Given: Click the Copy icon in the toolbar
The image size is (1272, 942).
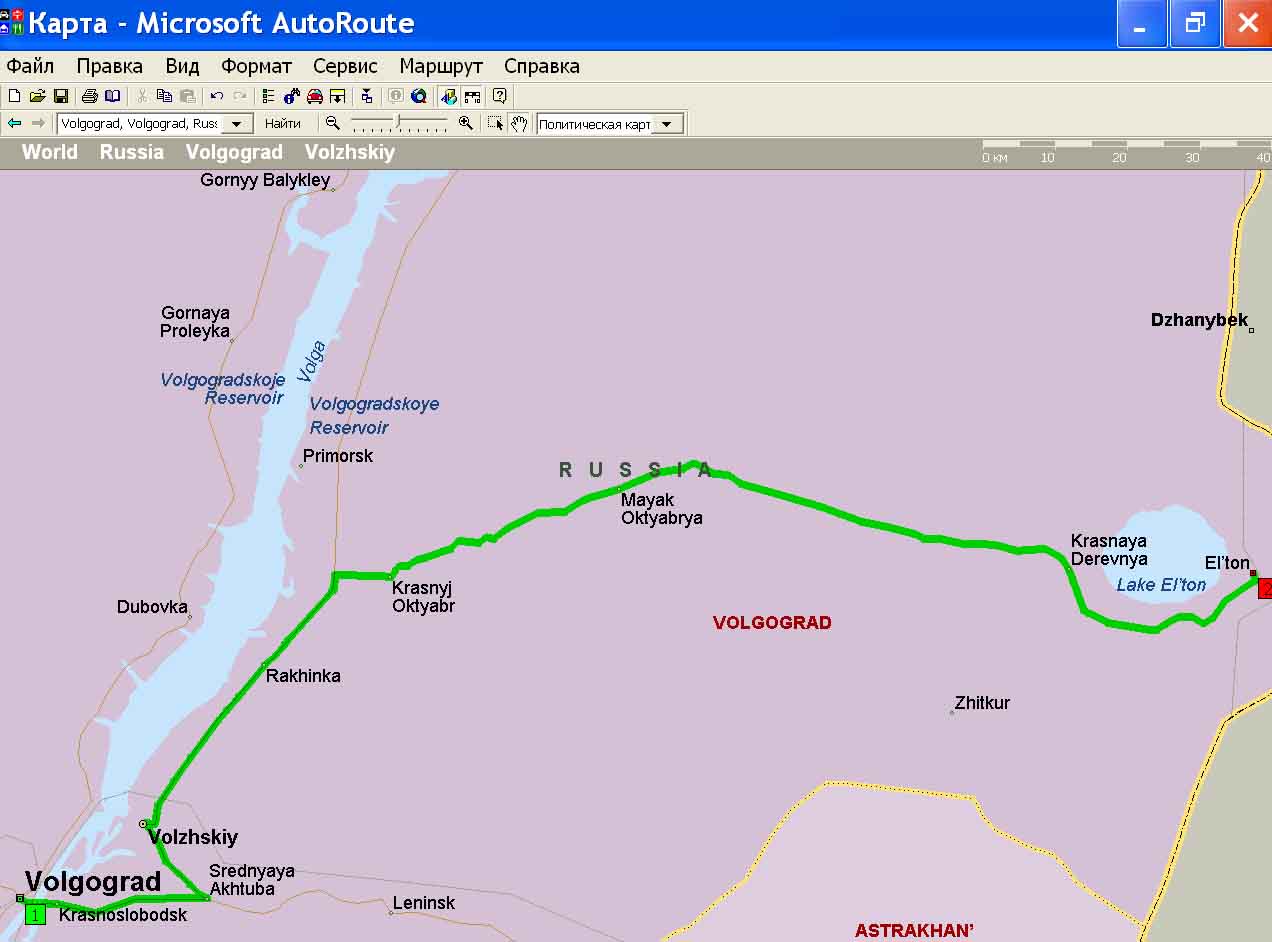Looking at the screenshot, I should point(164,96).
